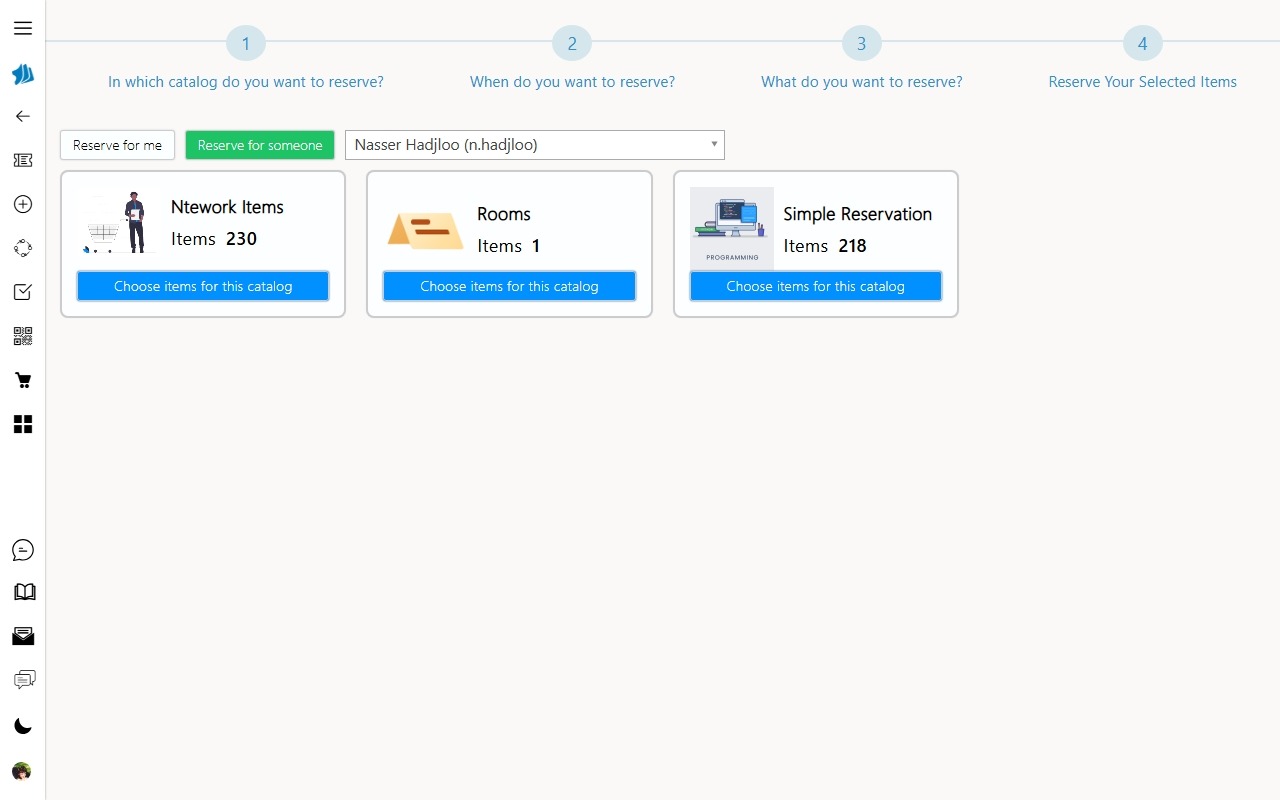The width and height of the screenshot is (1280, 800).
Task: Open the open-book documentation icon
Action: point(23,592)
